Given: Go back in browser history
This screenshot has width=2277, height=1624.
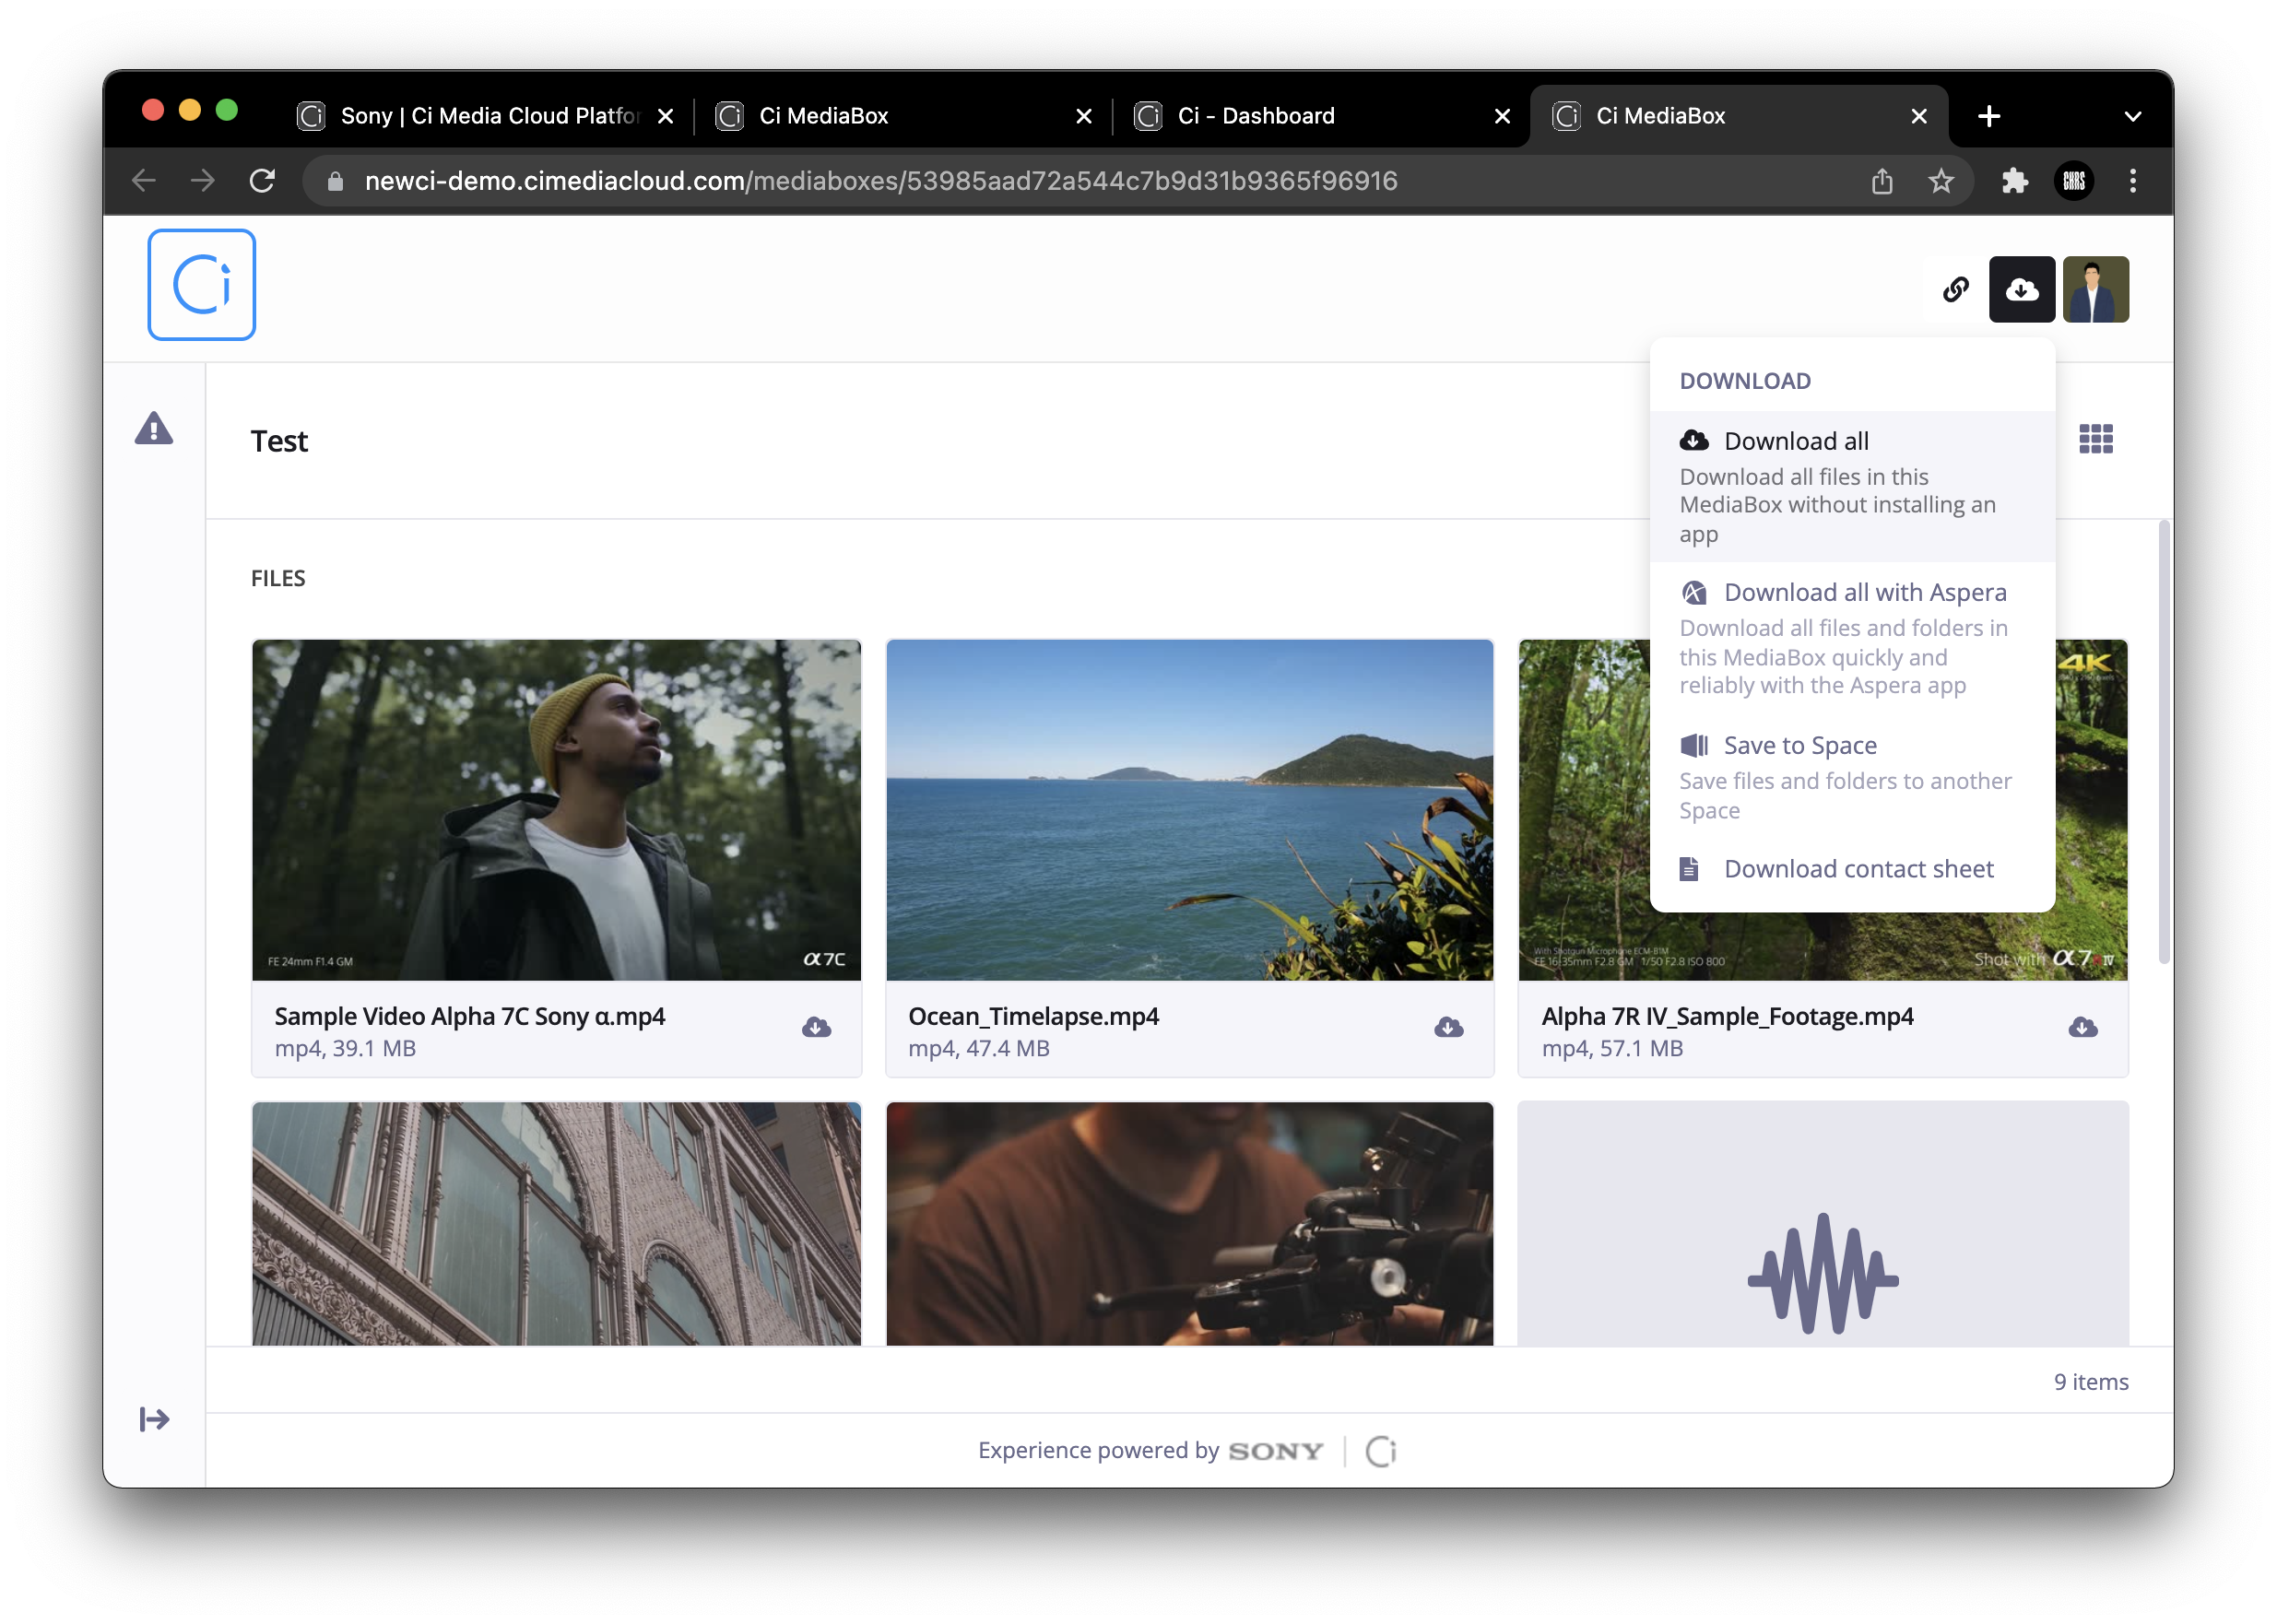Looking at the screenshot, I should pyautogui.click(x=144, y=181).
